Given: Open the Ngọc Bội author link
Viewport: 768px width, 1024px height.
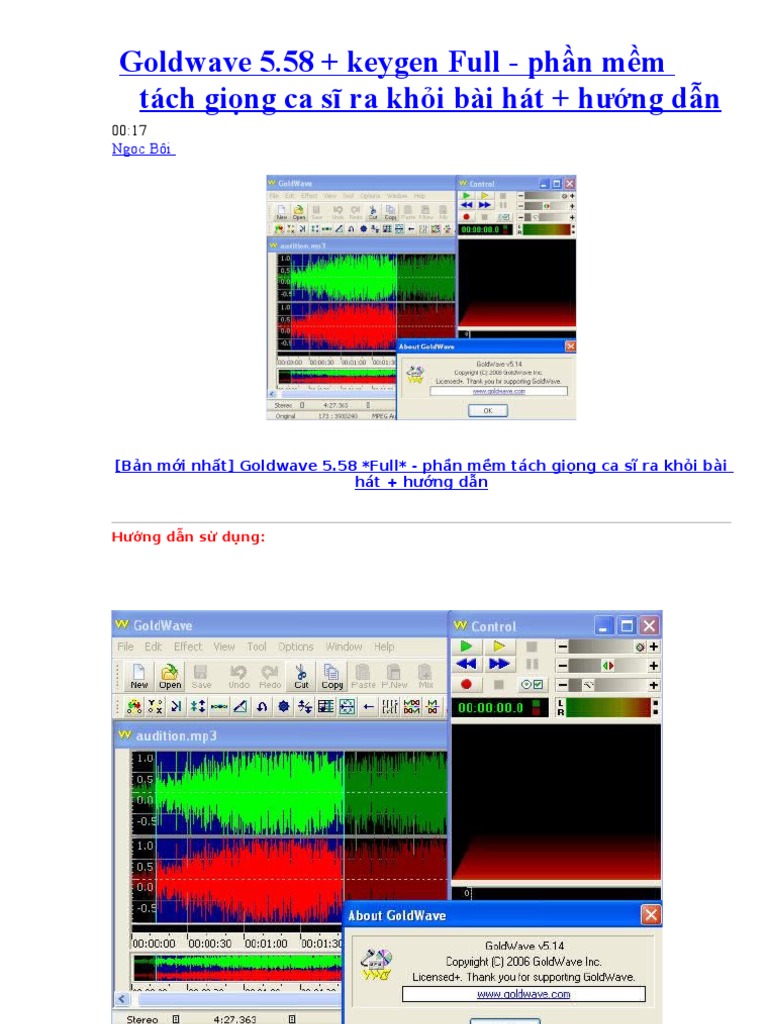Looking at the screenshot, I should tap(143, 149).
